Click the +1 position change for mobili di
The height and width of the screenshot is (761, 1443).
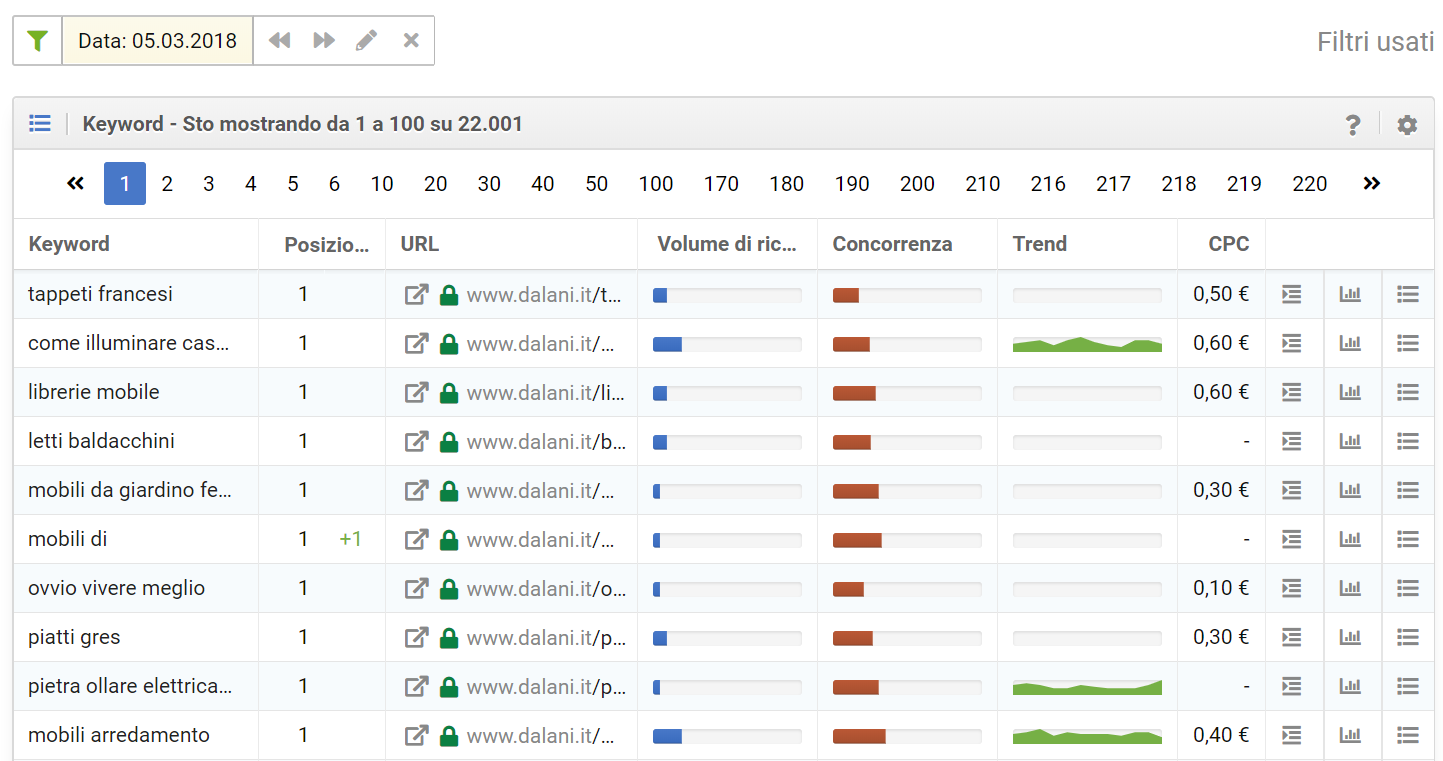pos(350,539)
